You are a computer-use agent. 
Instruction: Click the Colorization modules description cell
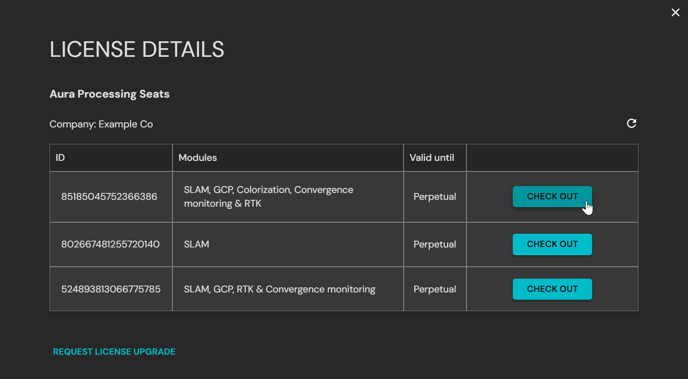(288, 197)
